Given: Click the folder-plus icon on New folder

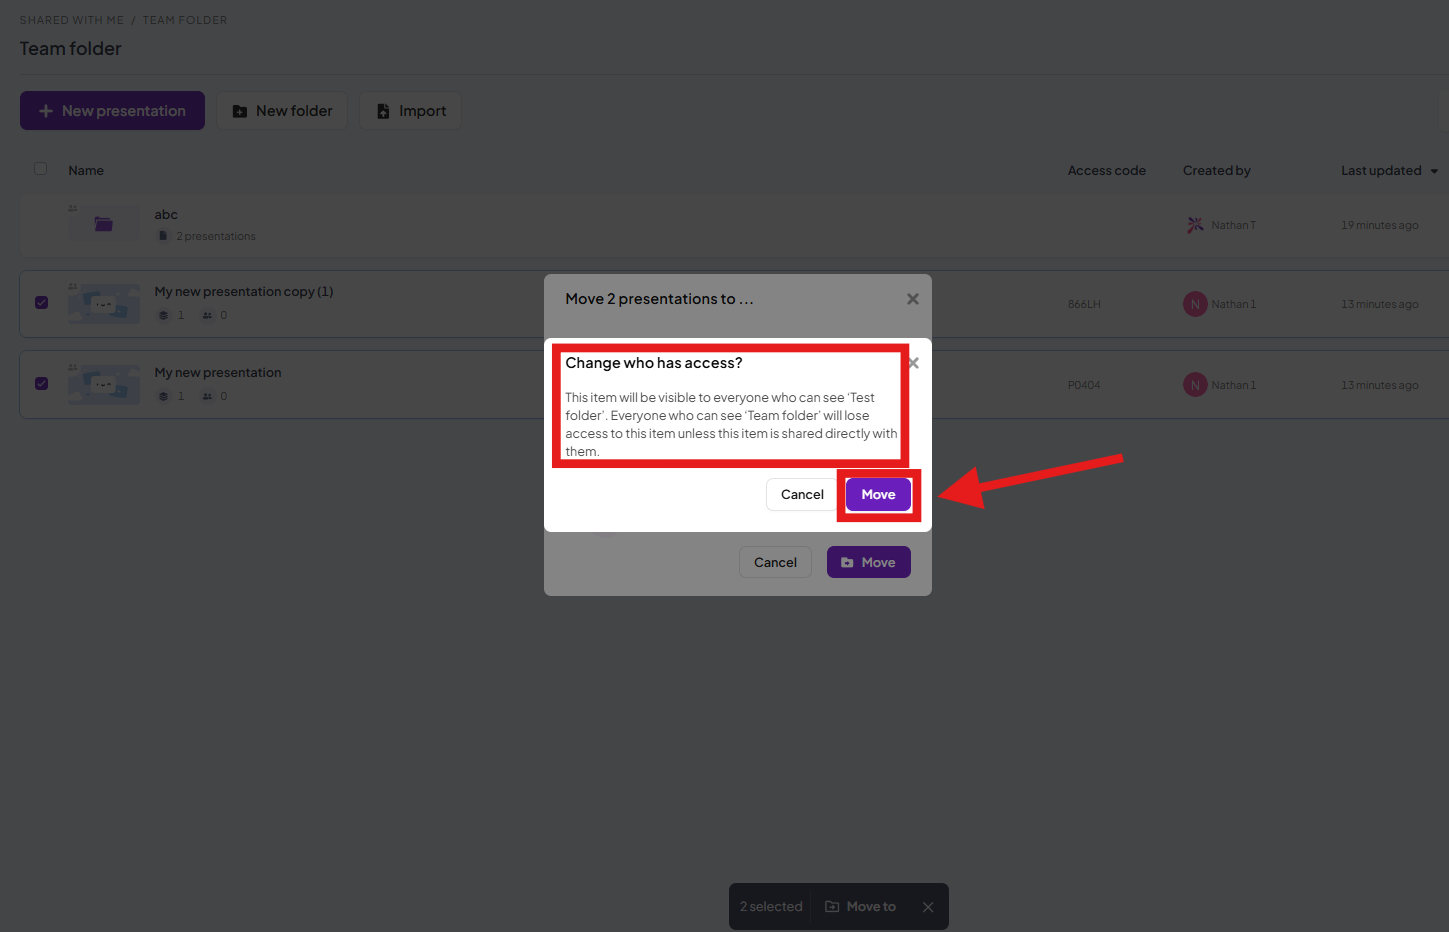Looking at the screenshot, I should click(x=240, y=111).
